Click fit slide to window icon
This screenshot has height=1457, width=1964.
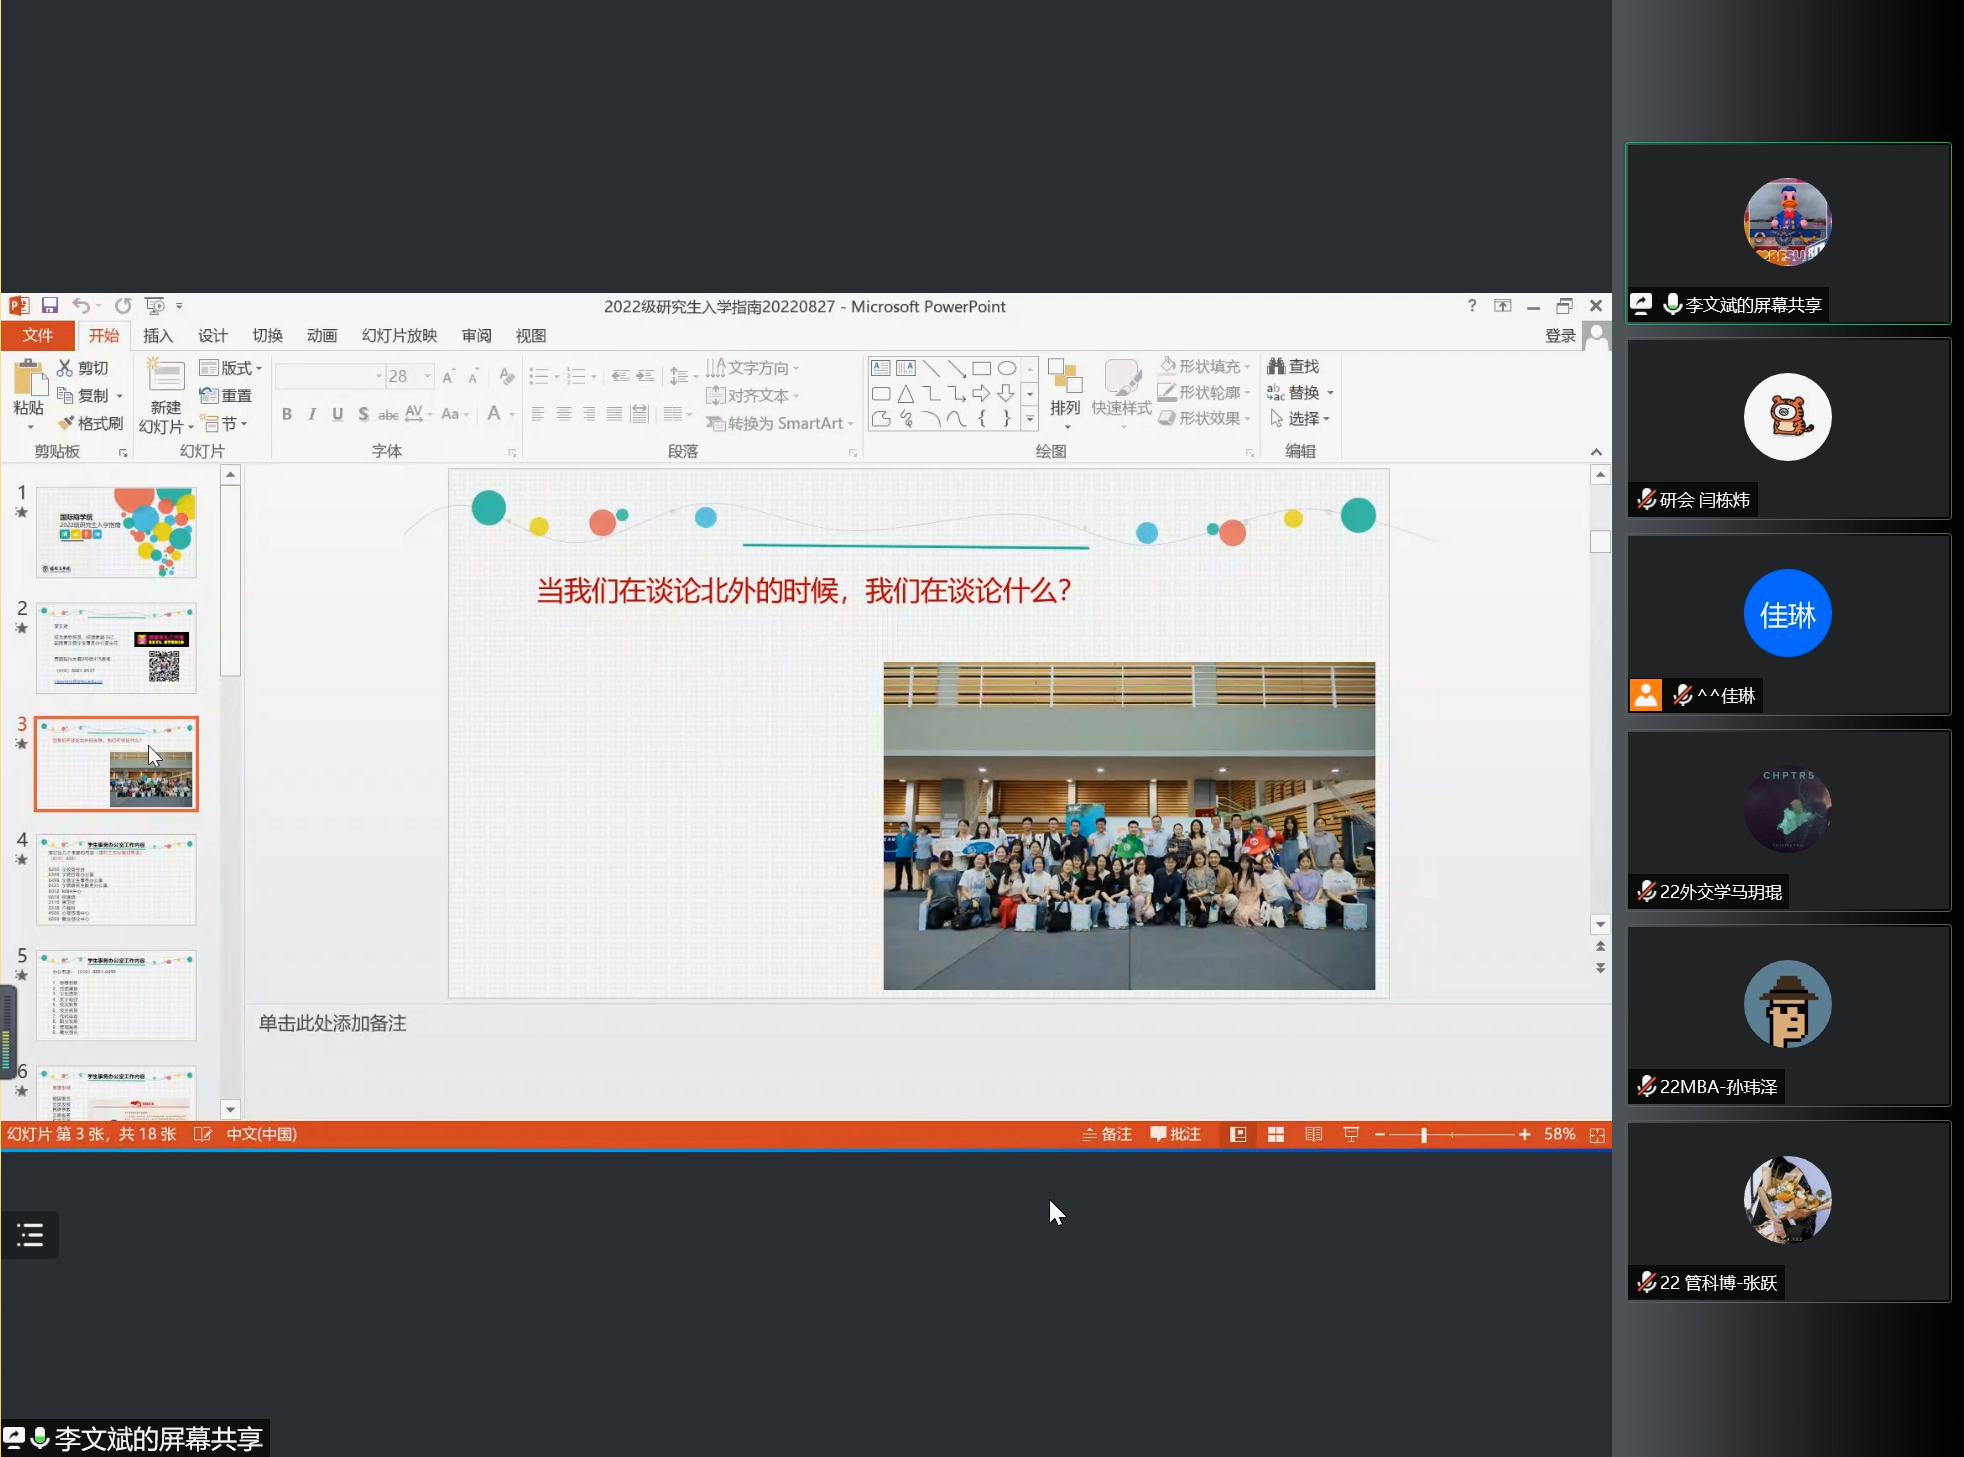click(x=1597, y=1135)
